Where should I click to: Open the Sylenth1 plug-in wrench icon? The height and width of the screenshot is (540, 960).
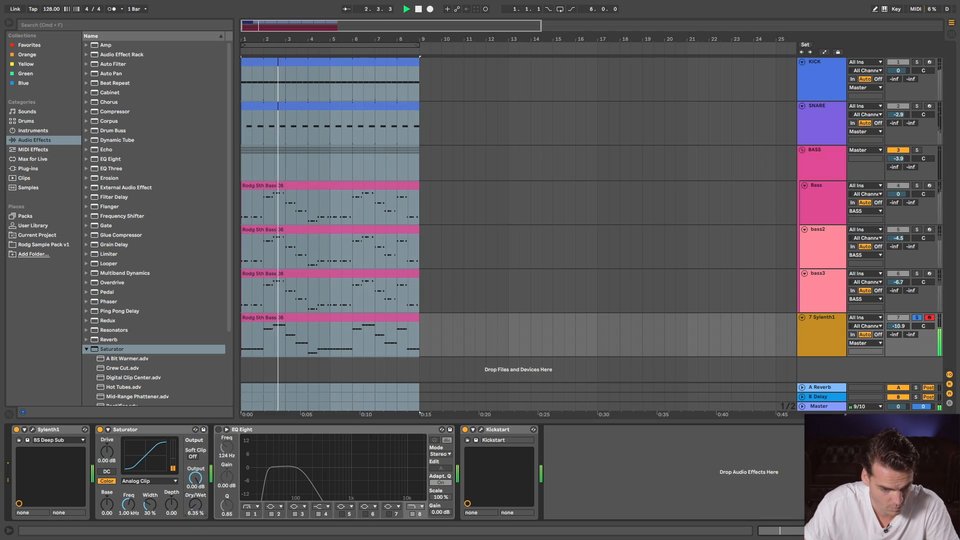pyautogui.click(x=32, y=430)
